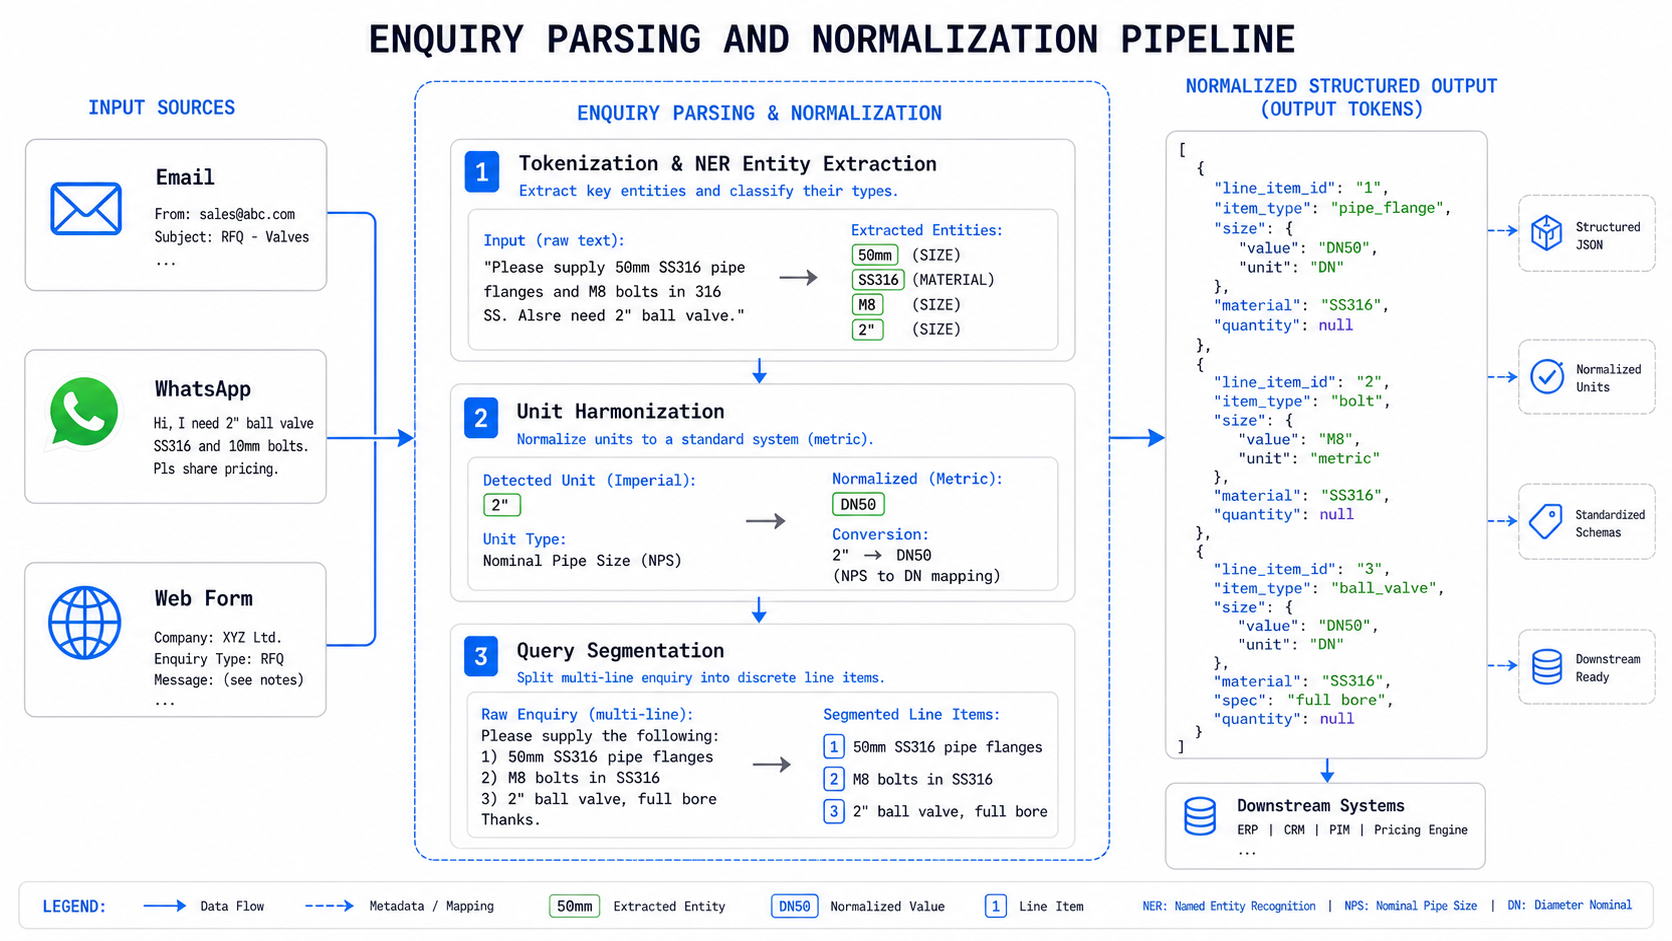This screenshot has height=941, width=1672.
Task: Click the SS316 extracted entity tag
Action: (878, 280)
